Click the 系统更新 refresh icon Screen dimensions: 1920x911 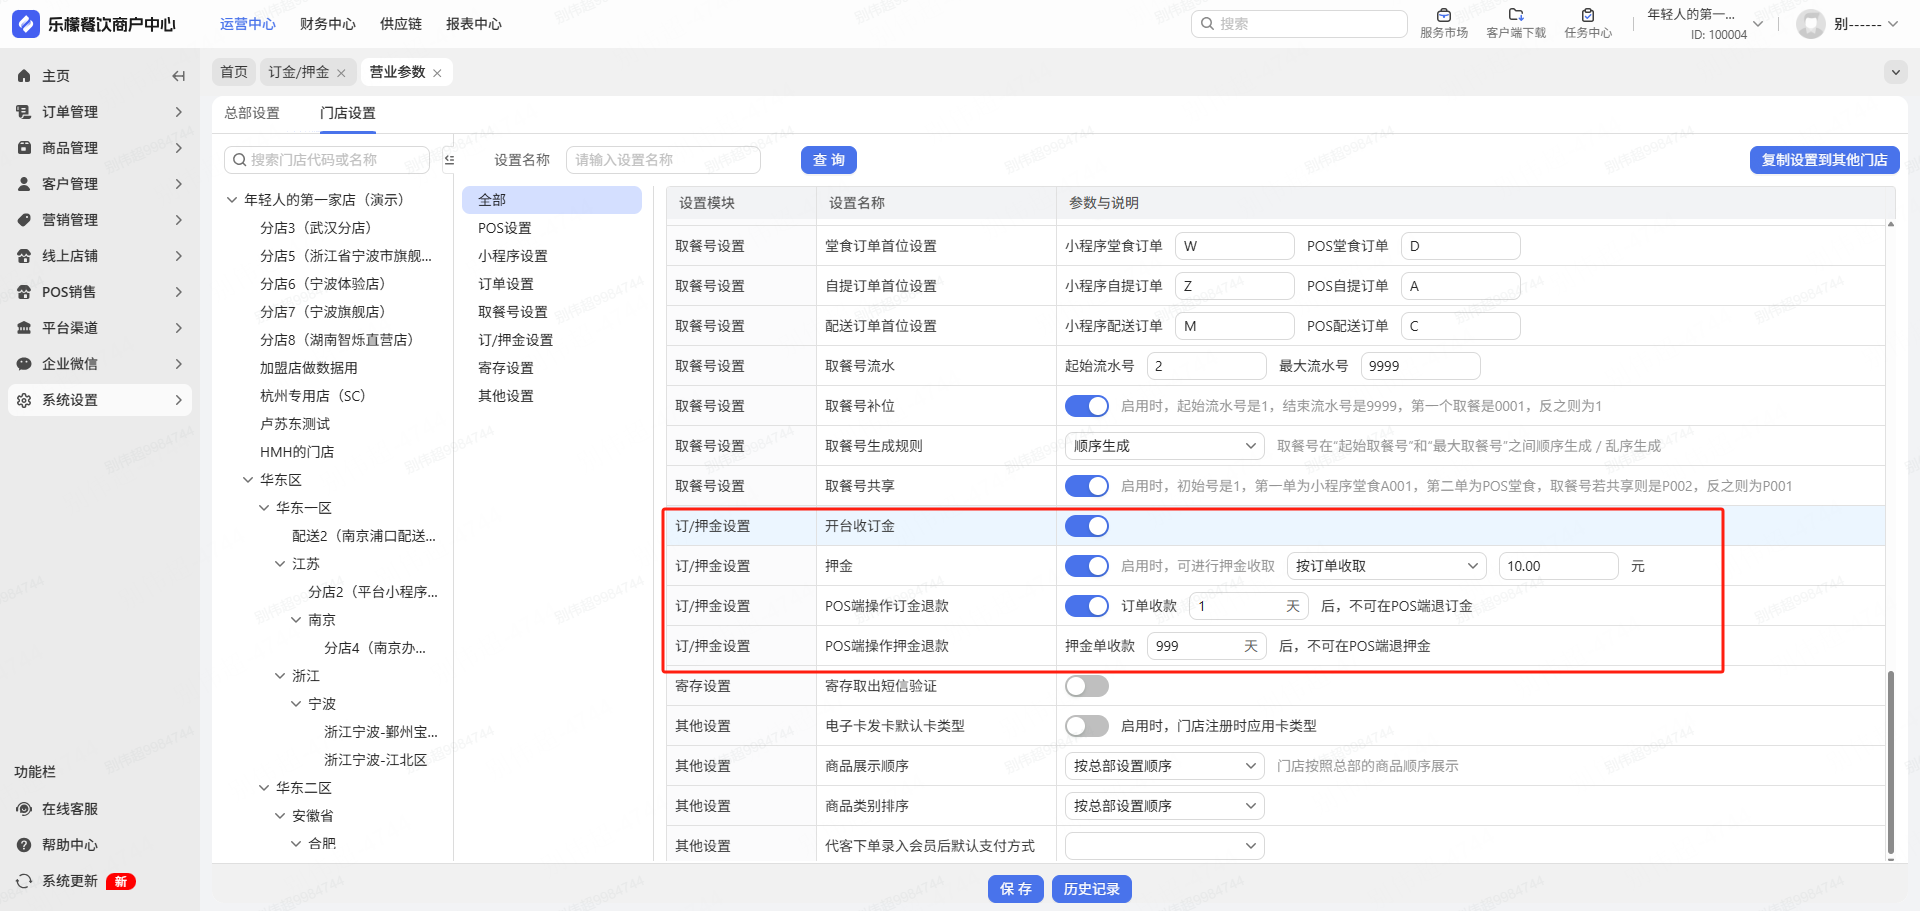coord(24,881)
